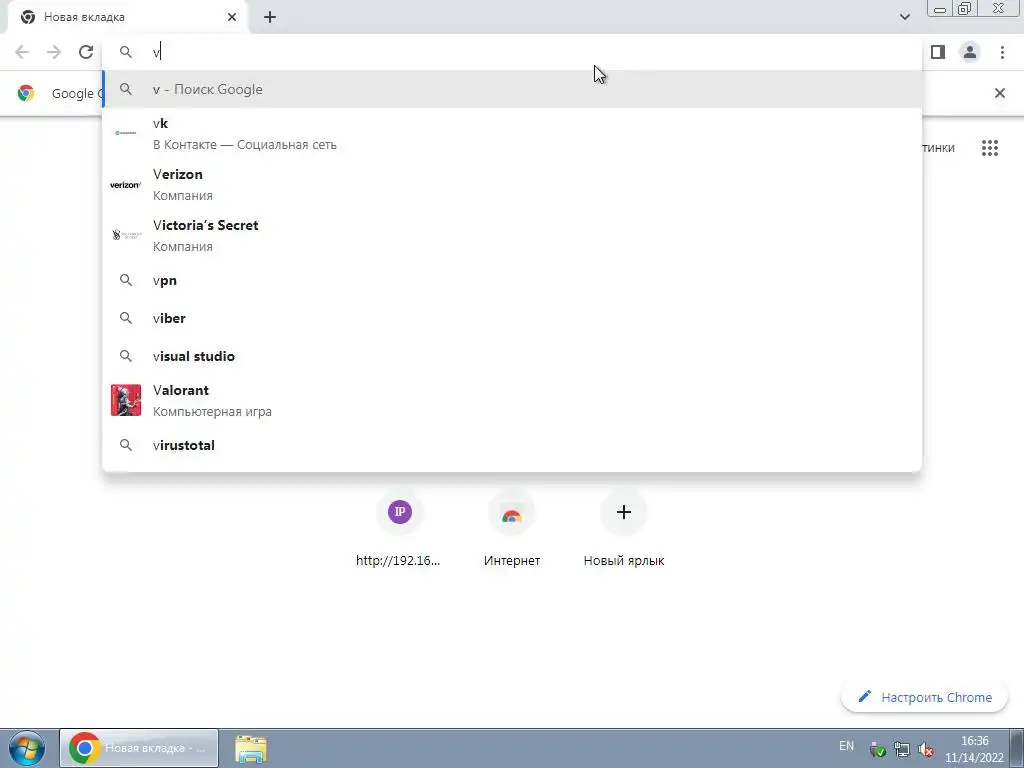The height and width of the screenshot is (768, 1024).
Task: Click the muted volume tray icon
Action: (x=926, y=750)
